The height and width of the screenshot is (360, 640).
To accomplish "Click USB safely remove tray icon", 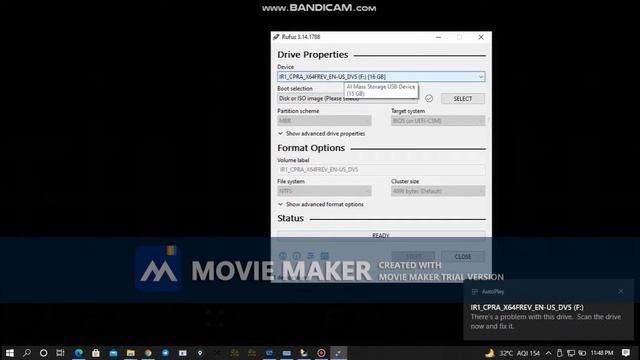I will [x=560, y=353].
